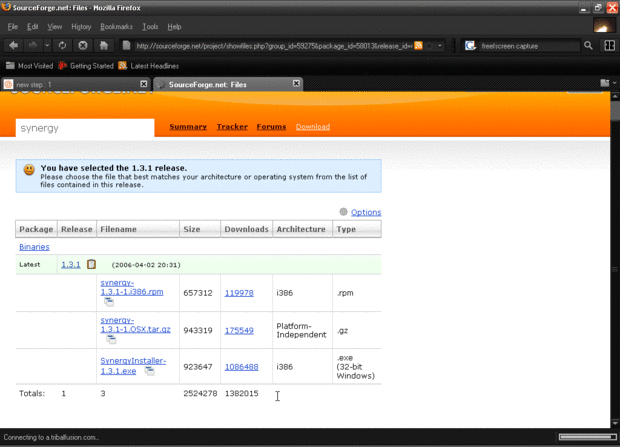This screenshot has width=620, height=447.
Task: Reload the page with the refresh icon
Action: (x=62, y=45)
